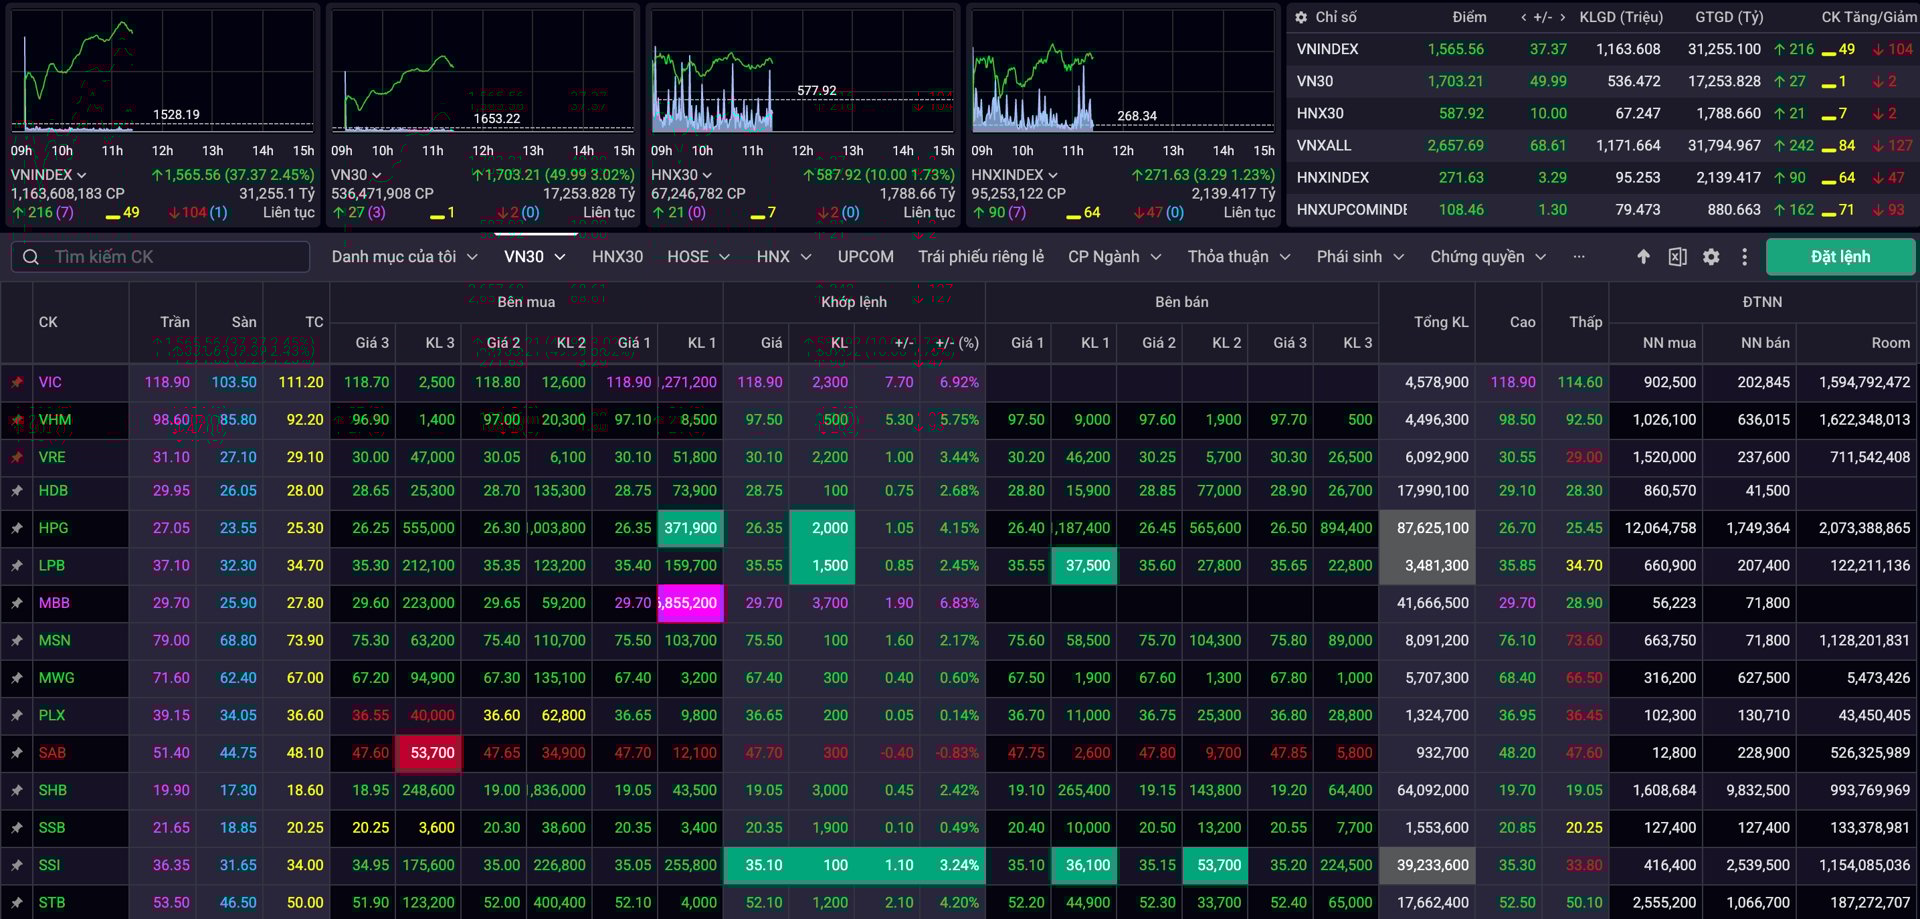This screenshot has width=1920, height=919.
Task: Click the HNX30 intraday chart
Action: (802, 75)
